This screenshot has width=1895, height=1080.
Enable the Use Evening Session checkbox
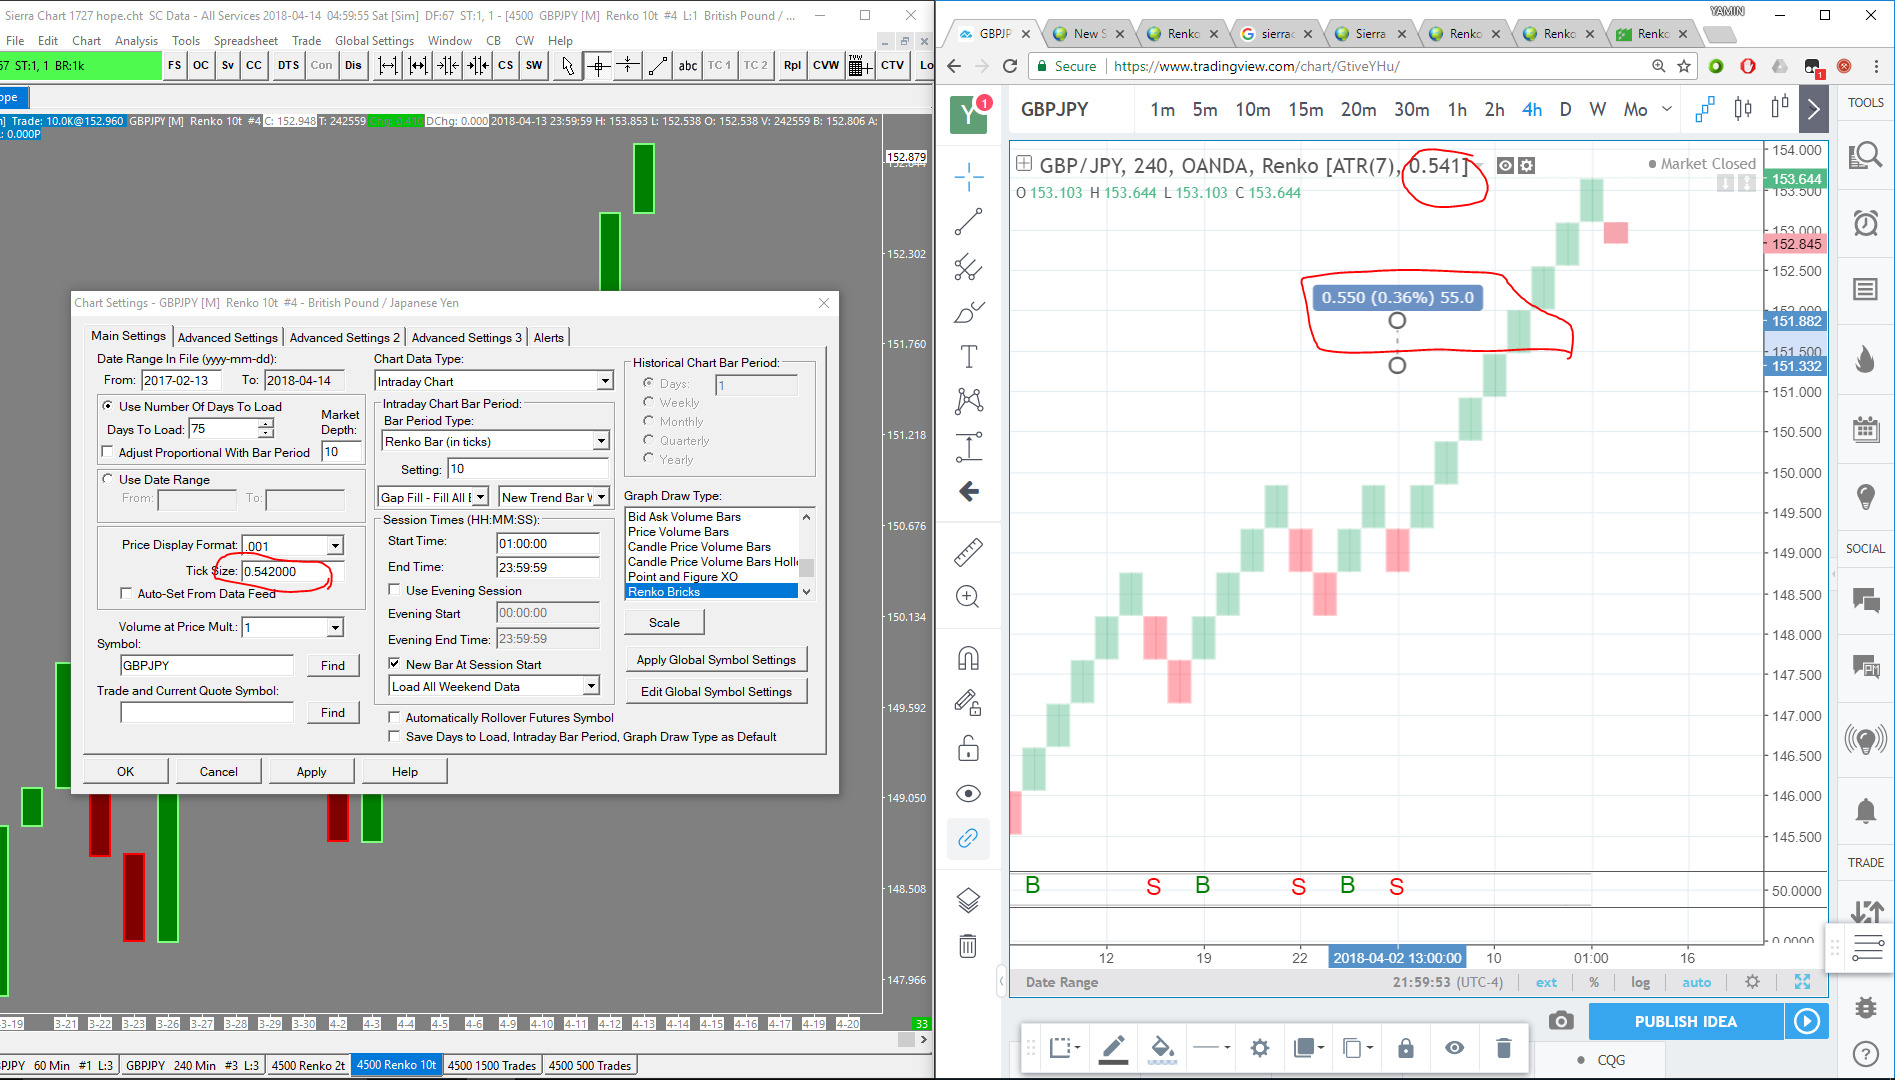(394, 590)
